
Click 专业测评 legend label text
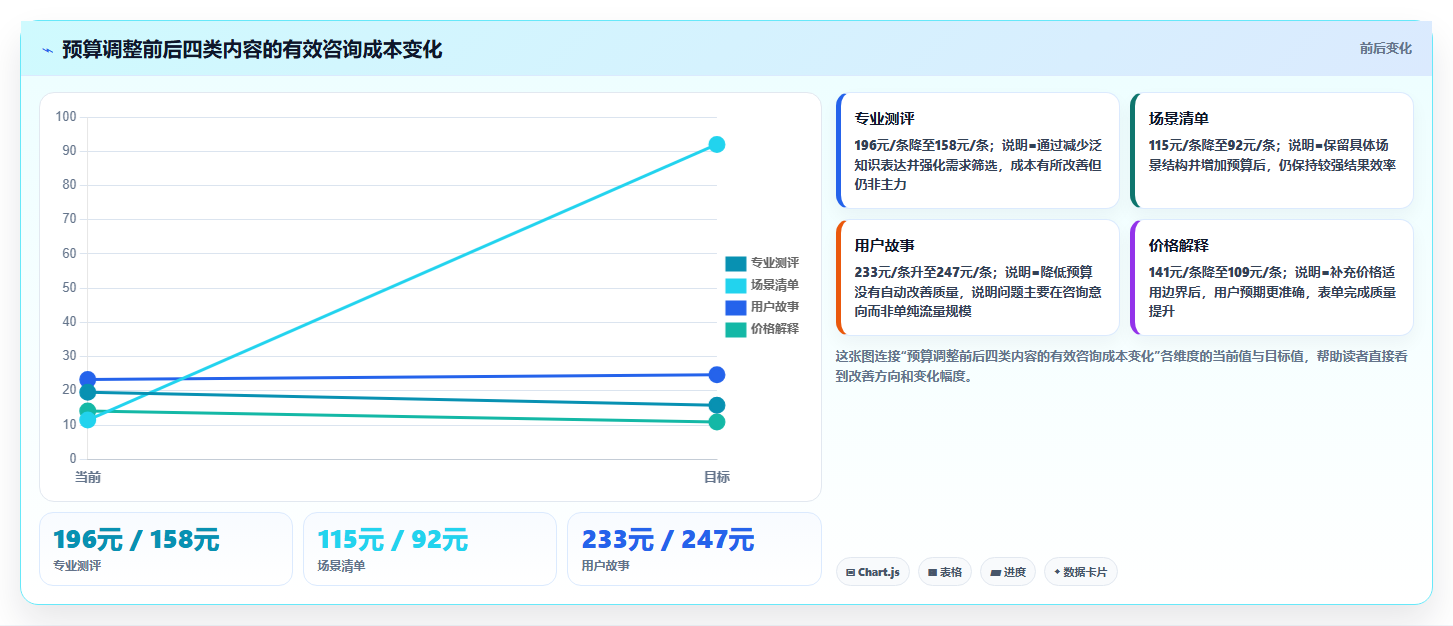point(775,263)
